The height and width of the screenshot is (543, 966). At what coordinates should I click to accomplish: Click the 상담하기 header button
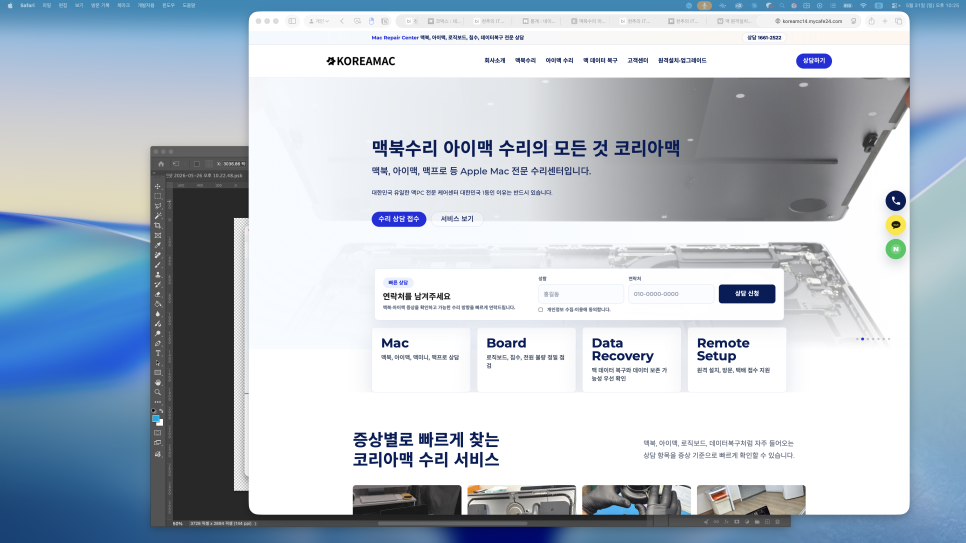[x=813, y=60]
